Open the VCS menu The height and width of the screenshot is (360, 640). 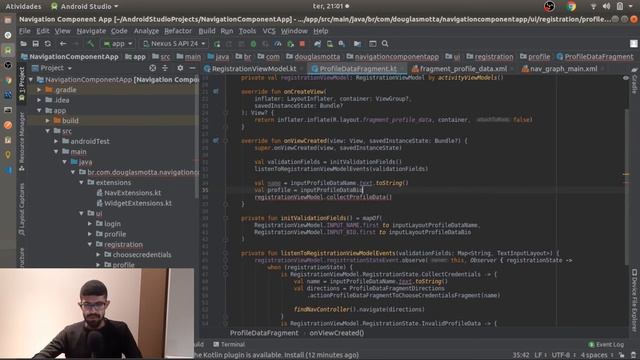pos(269,31)
